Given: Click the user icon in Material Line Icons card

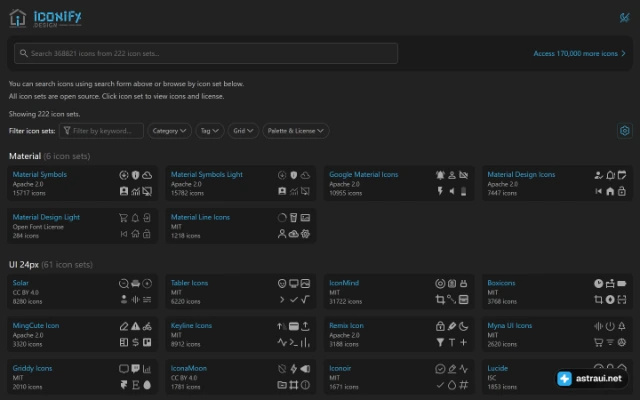Looking at the screenshot, I should coord(282,234).
